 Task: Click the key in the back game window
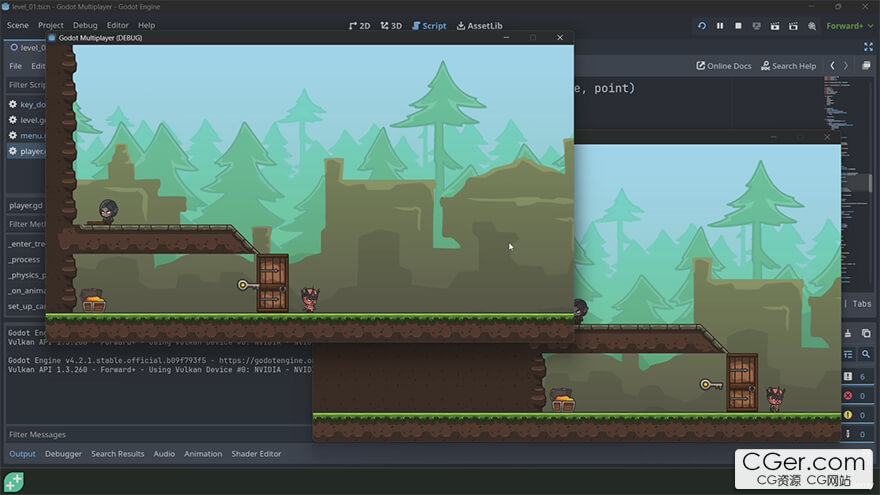click(711, 384)
